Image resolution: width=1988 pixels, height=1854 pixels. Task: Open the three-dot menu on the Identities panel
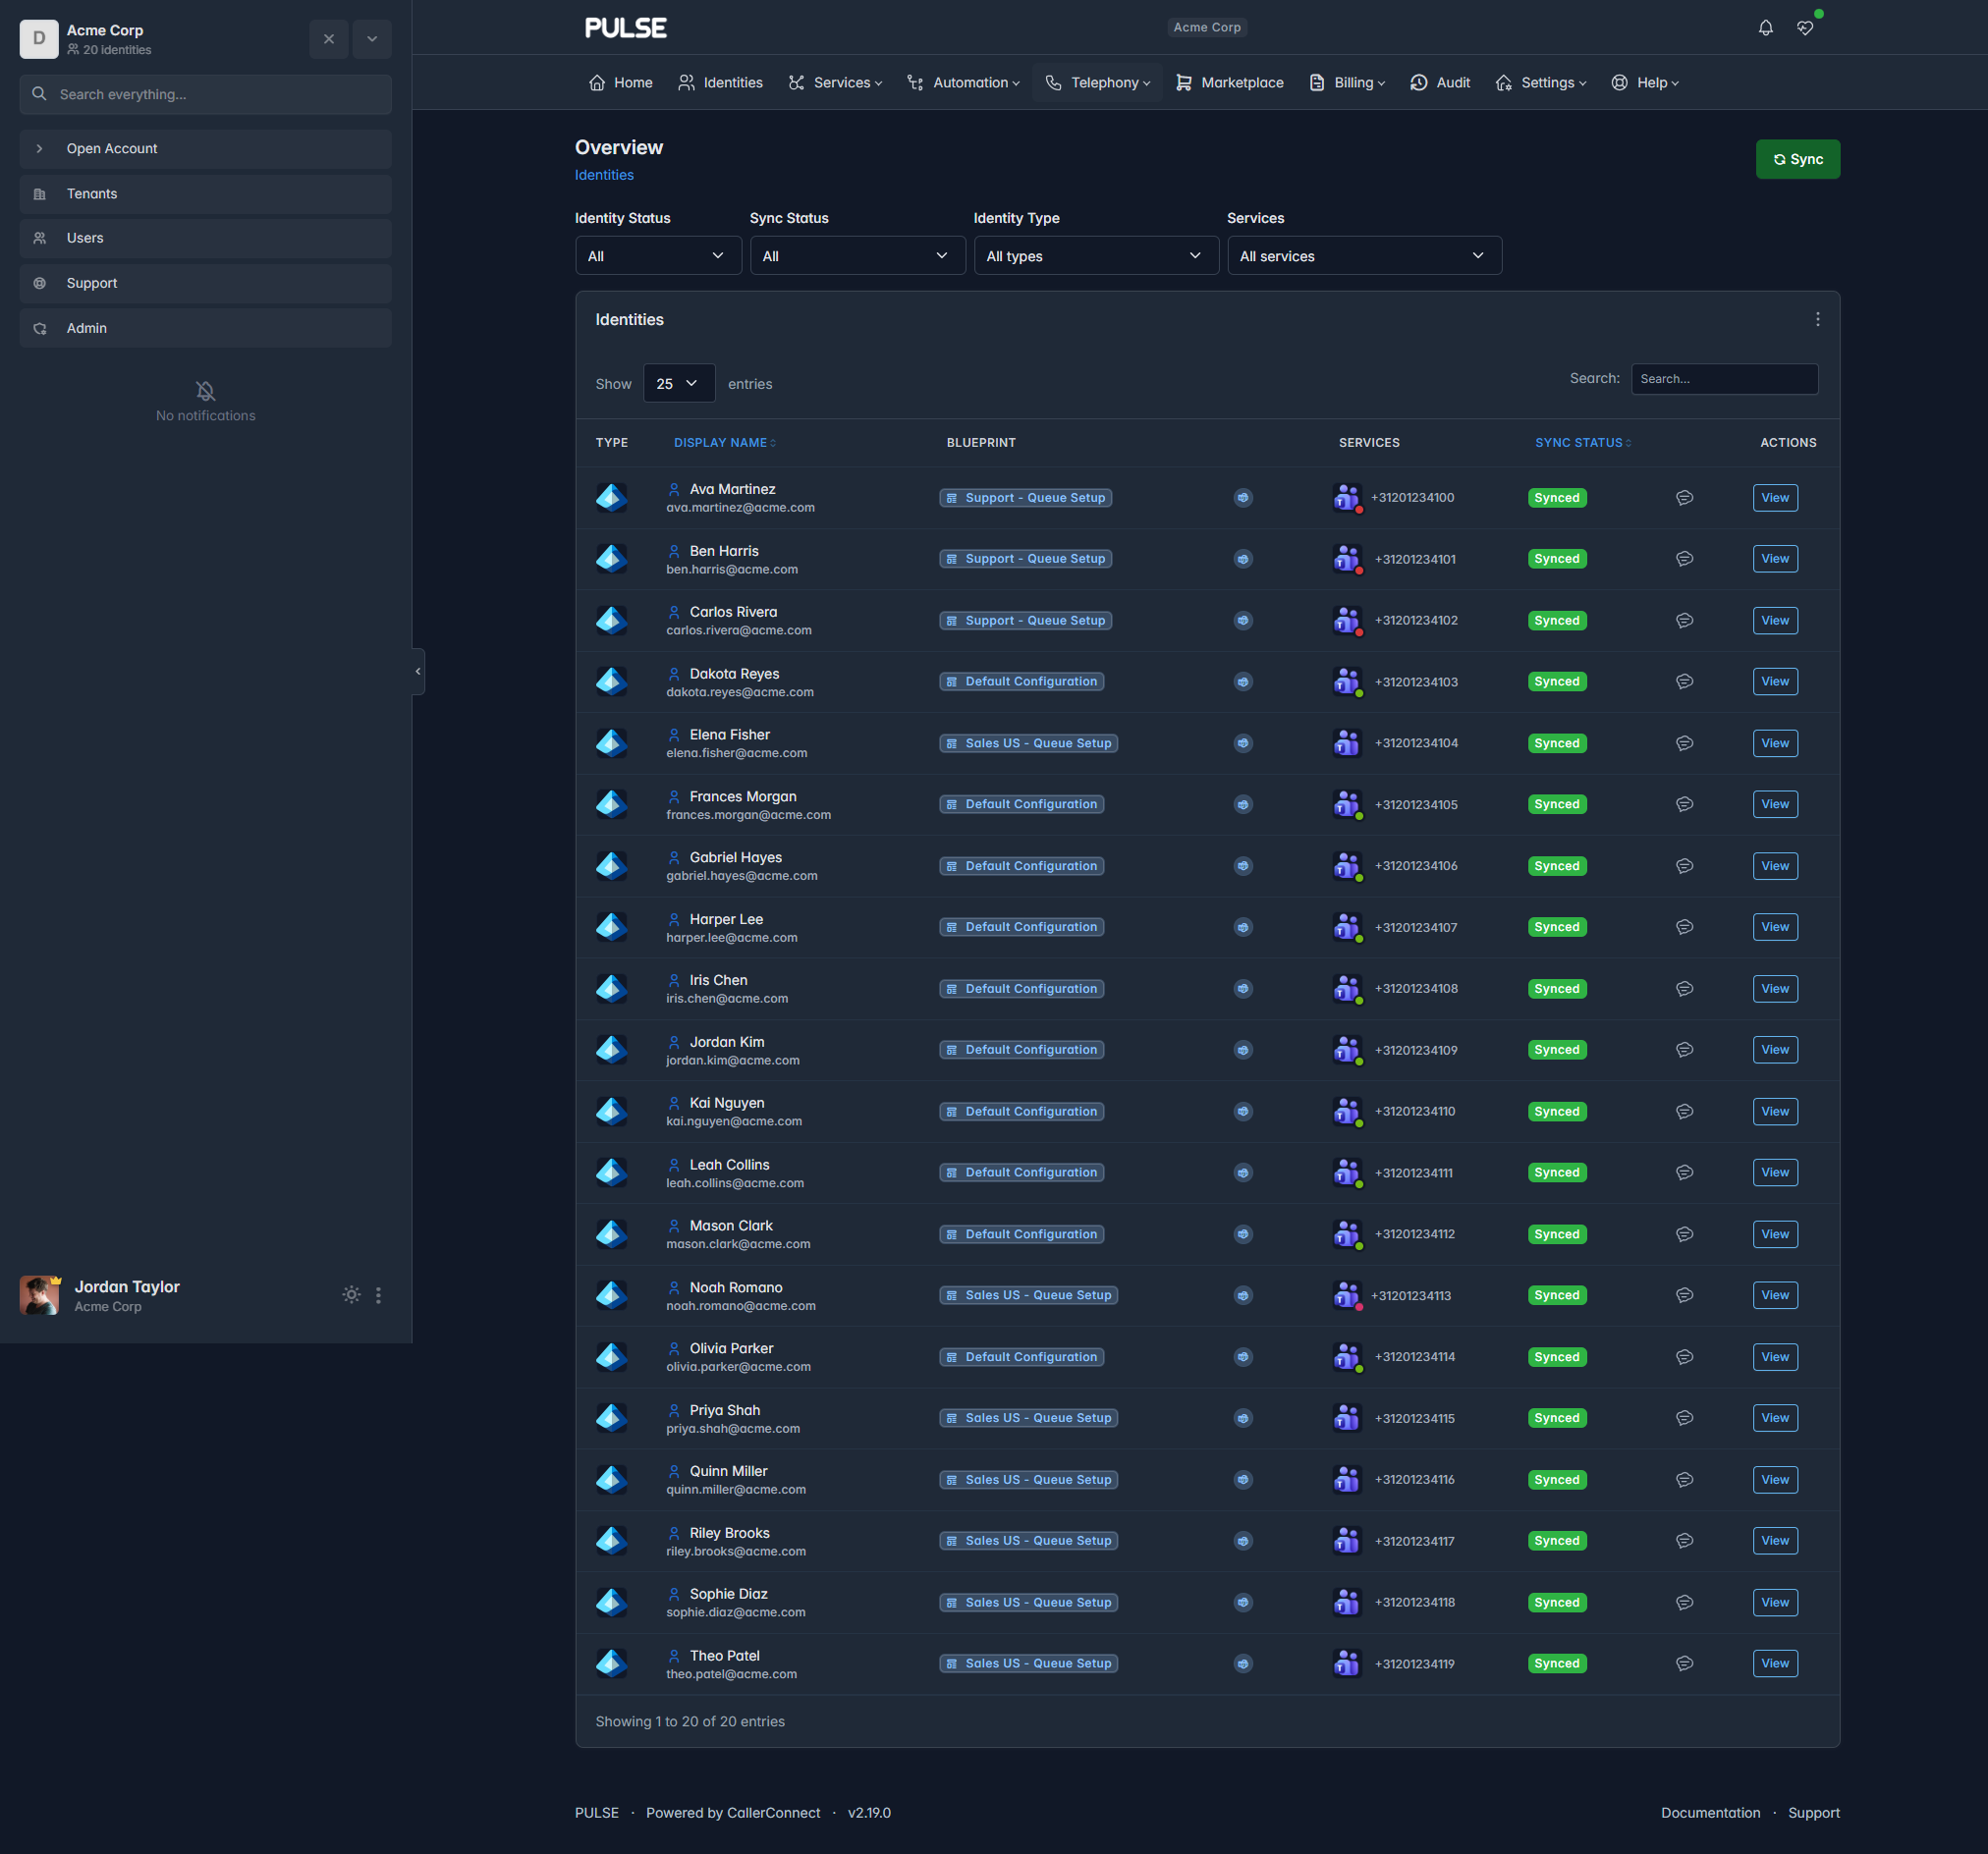point(1818,319)
